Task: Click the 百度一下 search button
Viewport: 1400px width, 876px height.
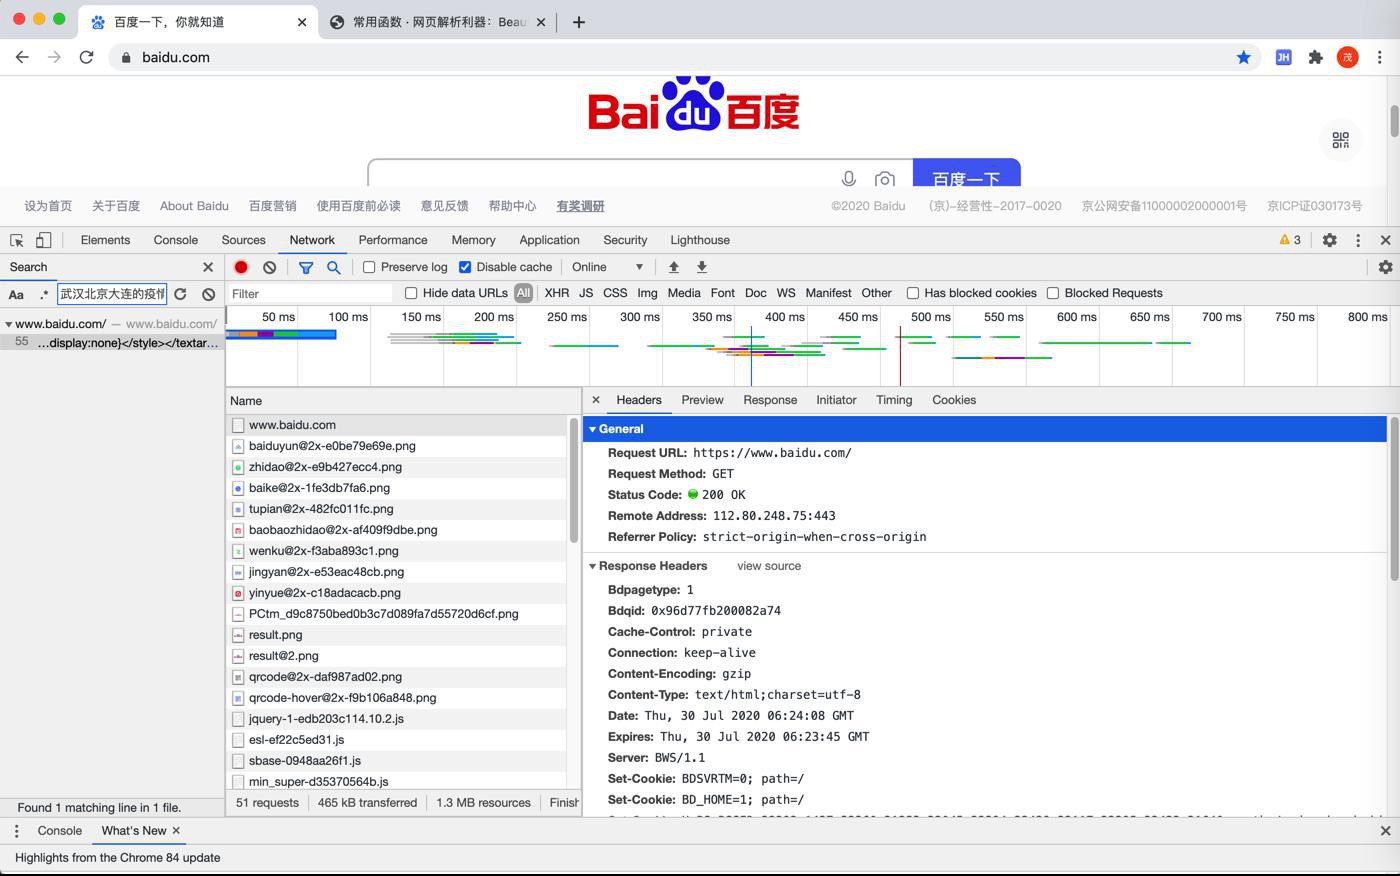Action: [x=966, y=172]
